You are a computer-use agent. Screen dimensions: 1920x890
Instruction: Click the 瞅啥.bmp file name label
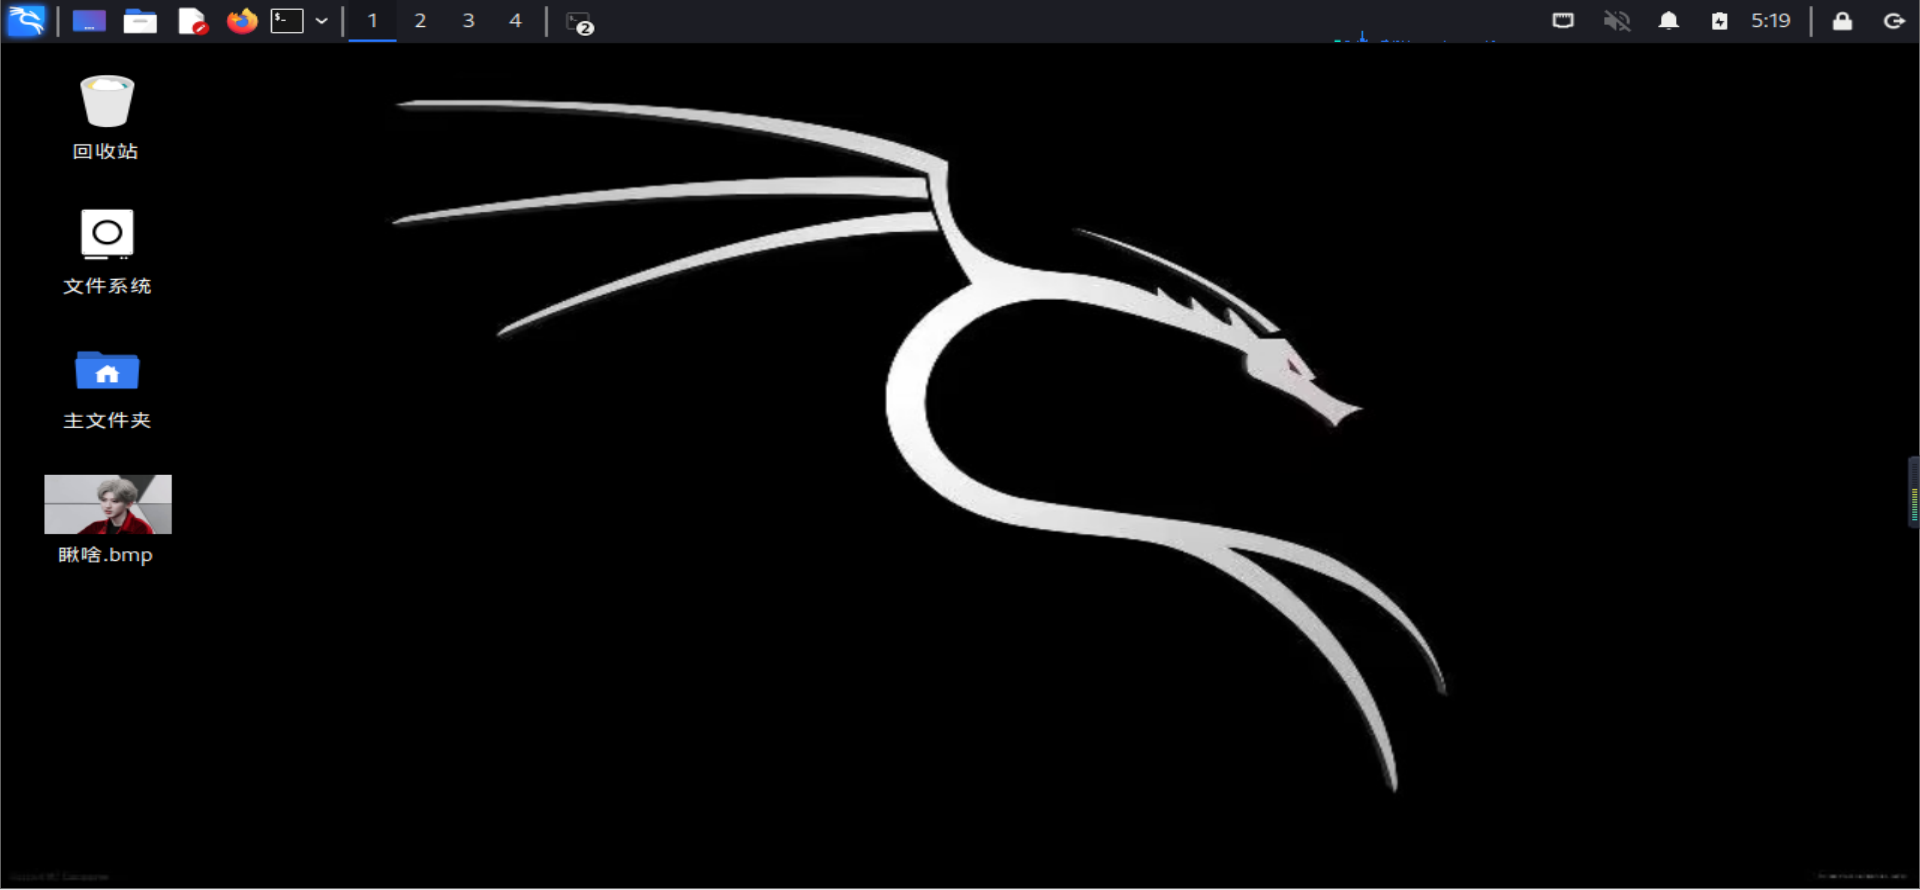105,555
